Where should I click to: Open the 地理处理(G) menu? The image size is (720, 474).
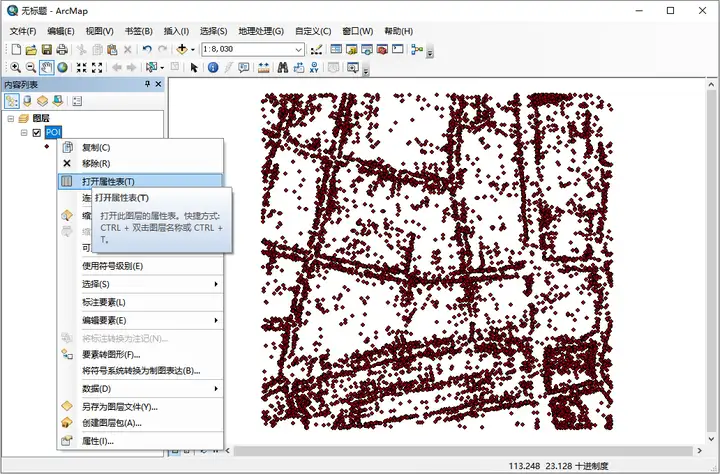(x=263, y=31)
